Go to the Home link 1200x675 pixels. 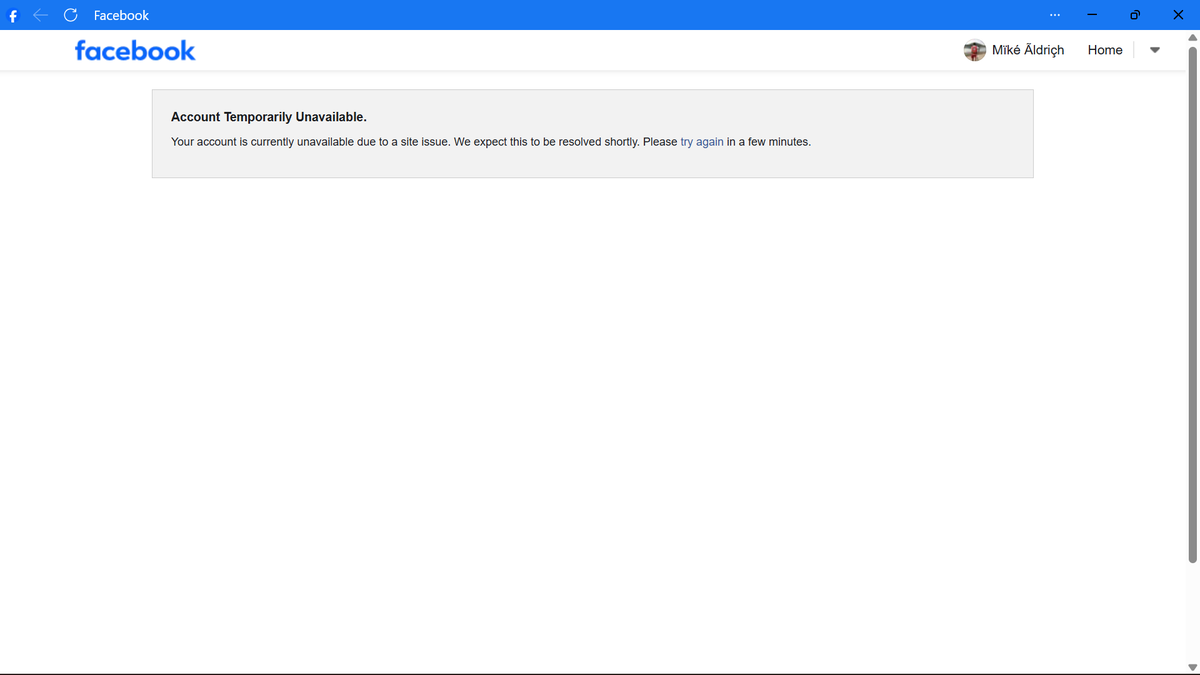click(x=1105, y=50)
